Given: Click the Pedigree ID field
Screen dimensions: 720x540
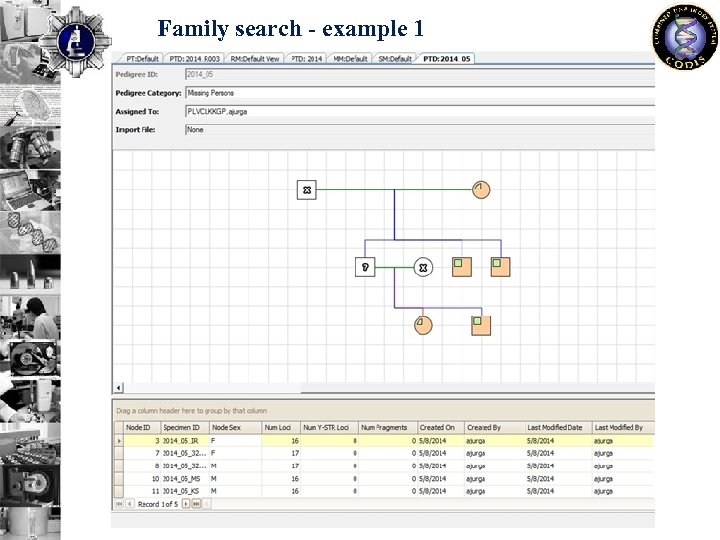Looking at the screenshot, I should (x=420, y=74).
